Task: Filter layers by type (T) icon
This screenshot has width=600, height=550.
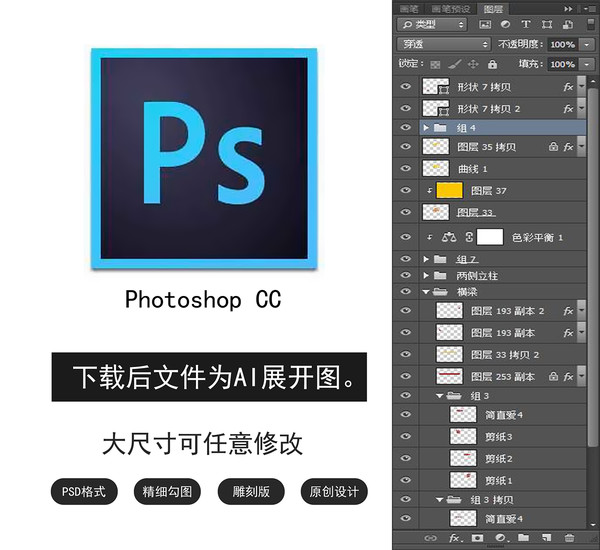Action: [526, 24]
